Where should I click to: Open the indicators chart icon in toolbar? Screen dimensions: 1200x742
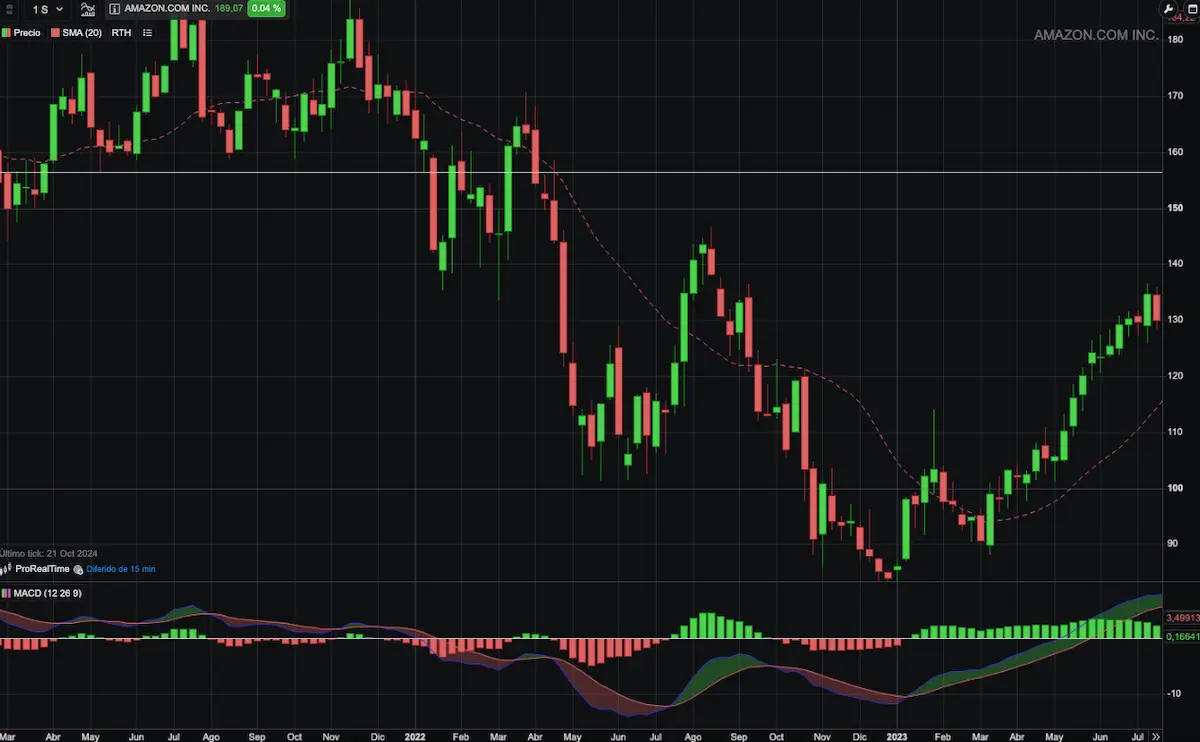(88, 9)
